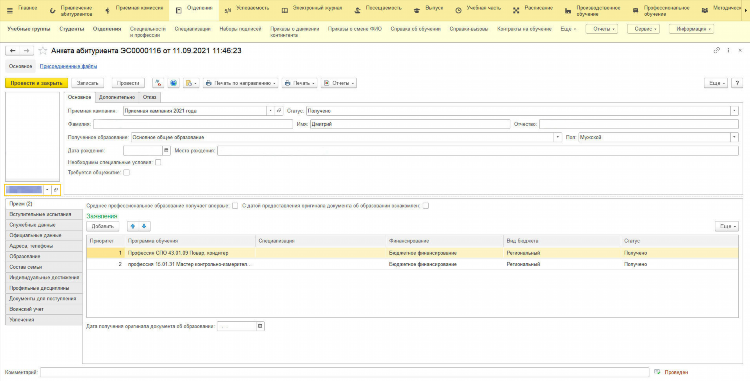Go forward with the right arrow
Screen dimensions: 750x381
click(x=27, y=51)
